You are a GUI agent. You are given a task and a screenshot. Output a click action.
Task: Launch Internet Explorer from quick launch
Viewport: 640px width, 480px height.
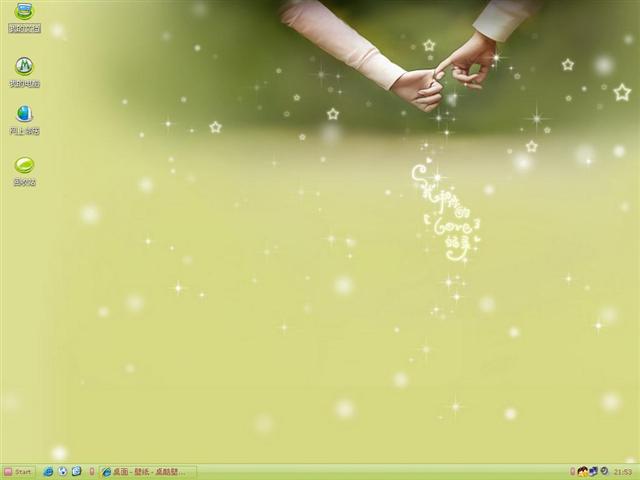click(x=48, y=472)
